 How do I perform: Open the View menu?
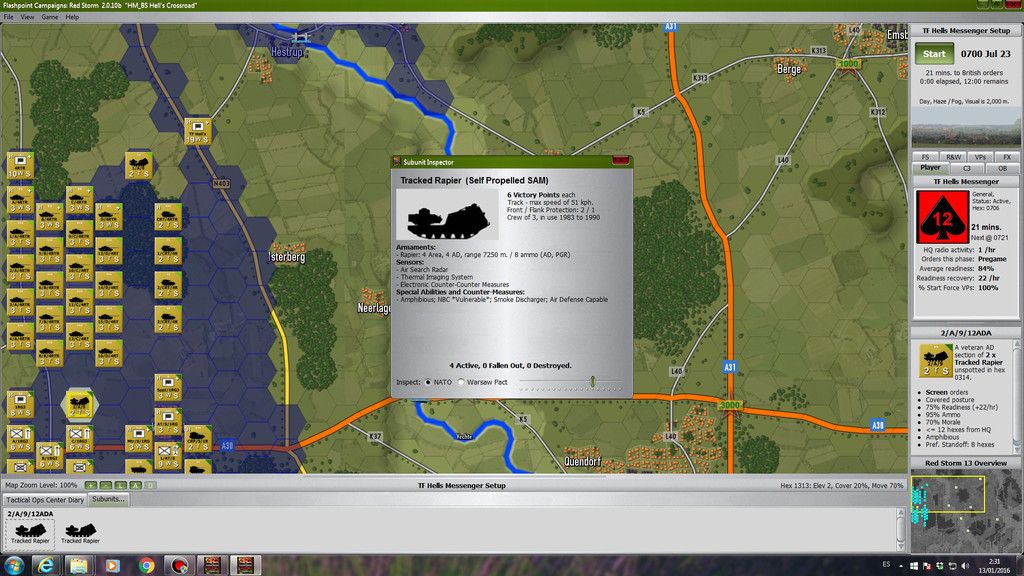(x=27, y=17)
